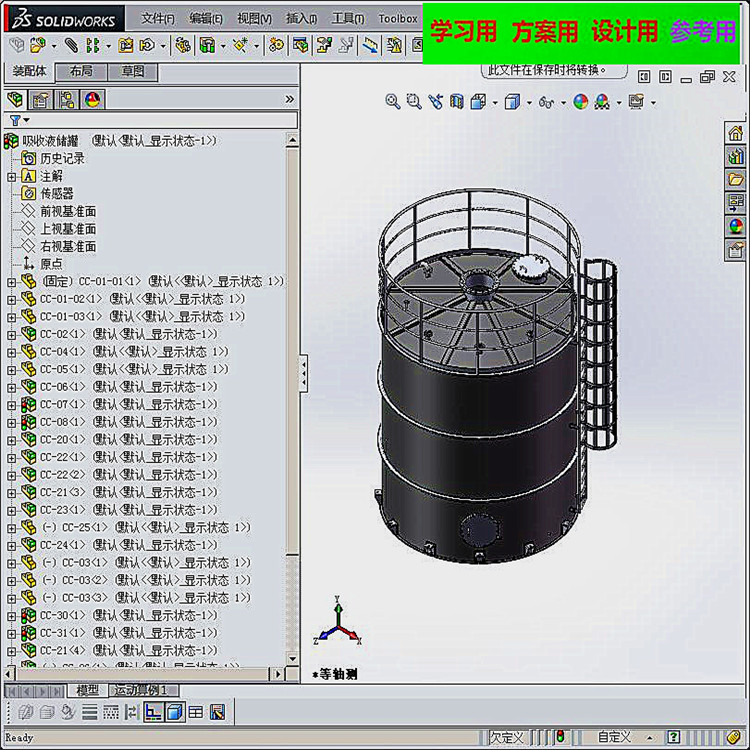750x750 pixels.
Task: Click the Apply Scene icon
Action: click(x=603, y=101)
